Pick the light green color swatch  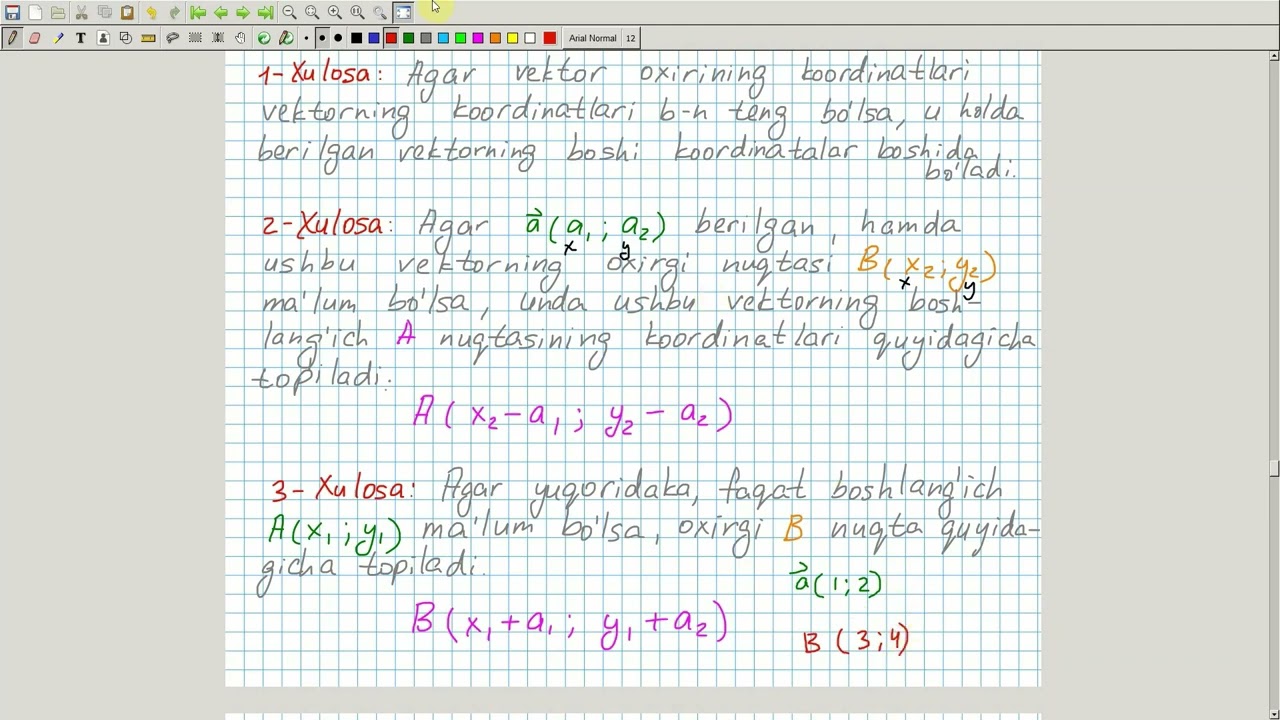[460, 38]
